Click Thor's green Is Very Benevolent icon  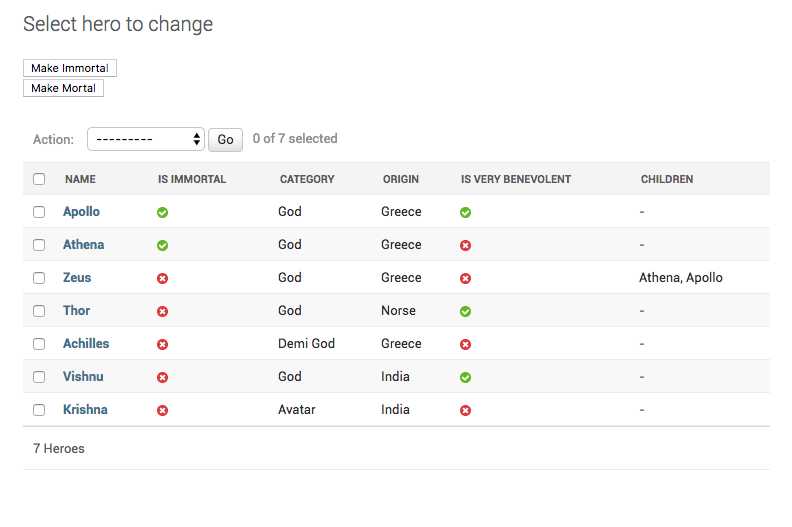pos(465,311)
